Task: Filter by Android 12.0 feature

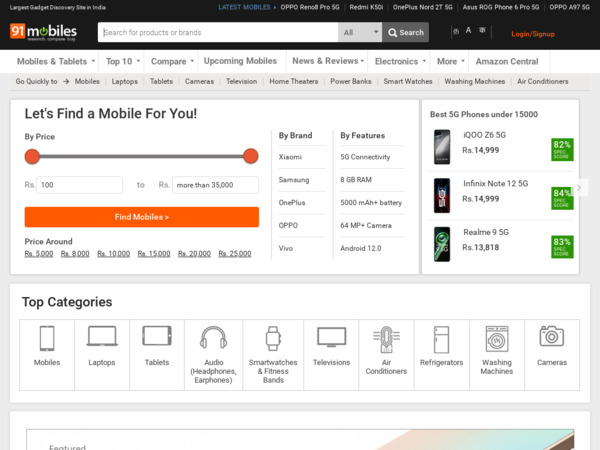Action: (360, 248)
